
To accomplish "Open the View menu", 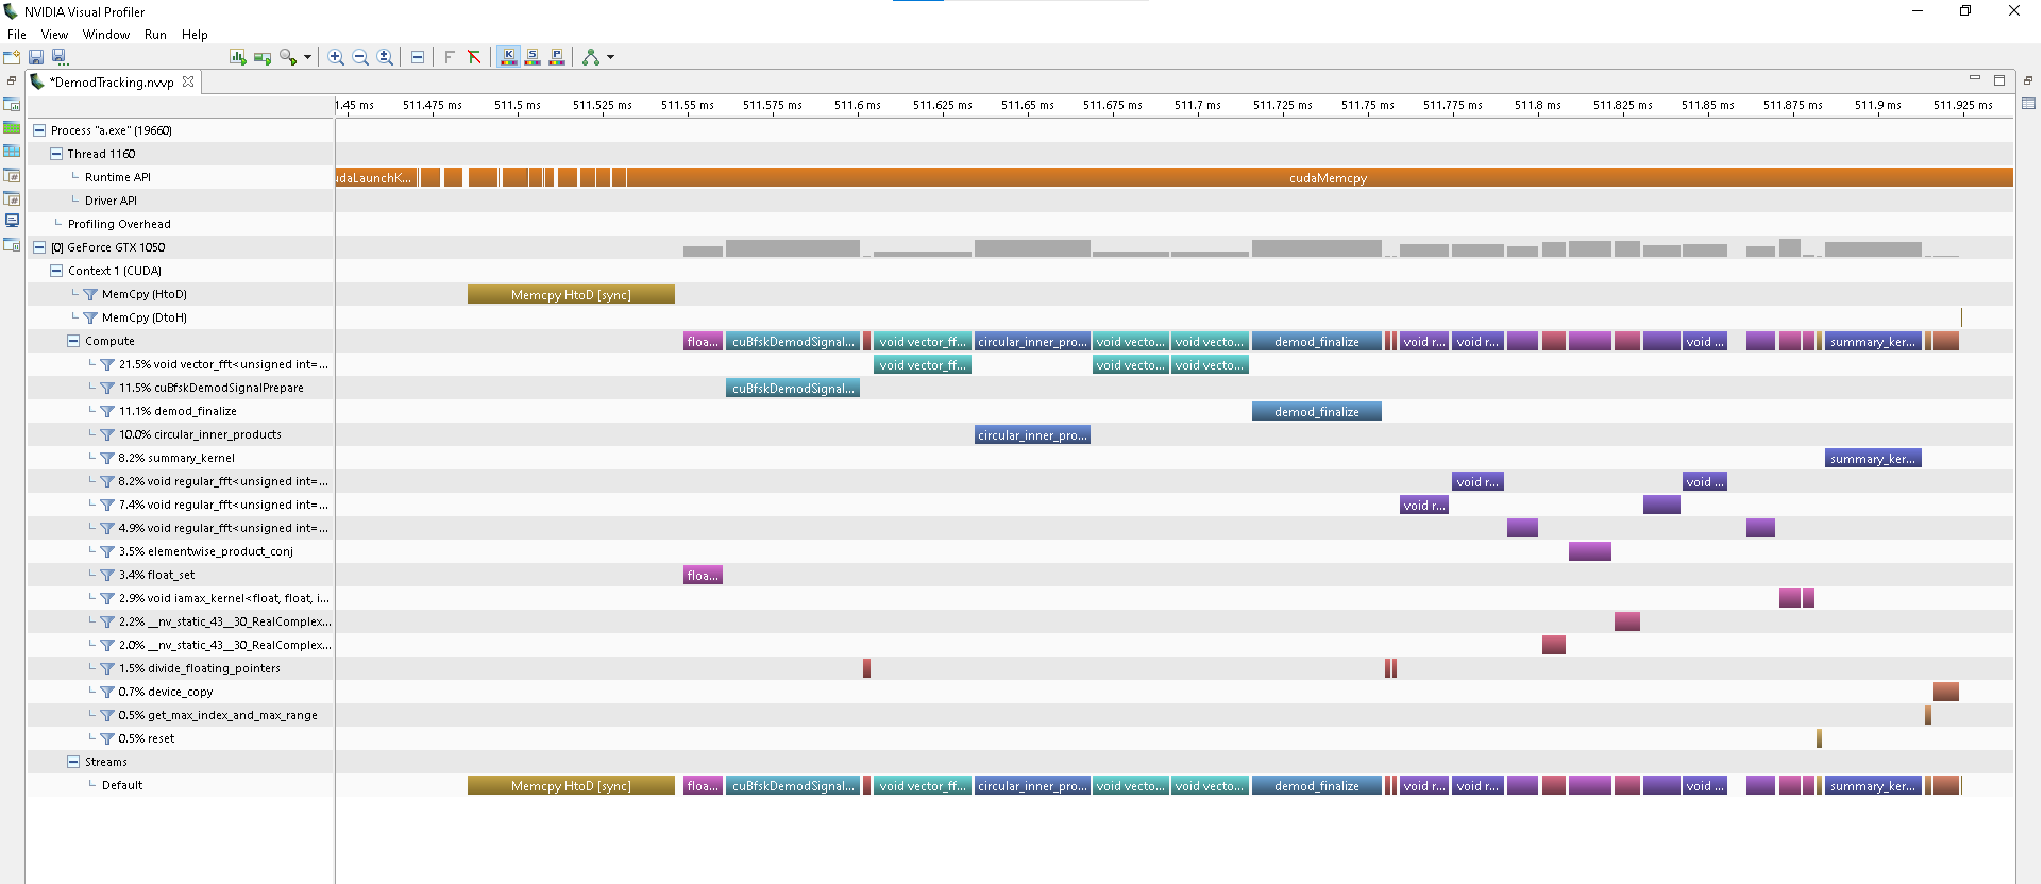I will [x=54, y=34].
